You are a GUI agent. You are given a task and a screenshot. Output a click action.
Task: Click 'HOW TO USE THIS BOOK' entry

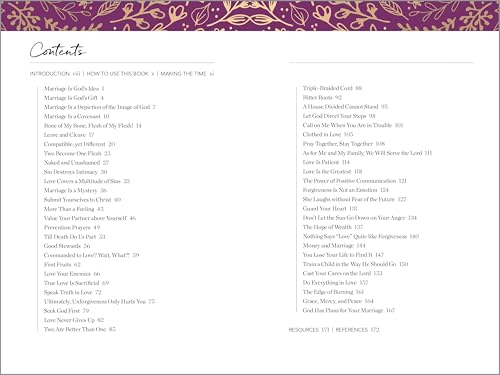tap(118, 74)
